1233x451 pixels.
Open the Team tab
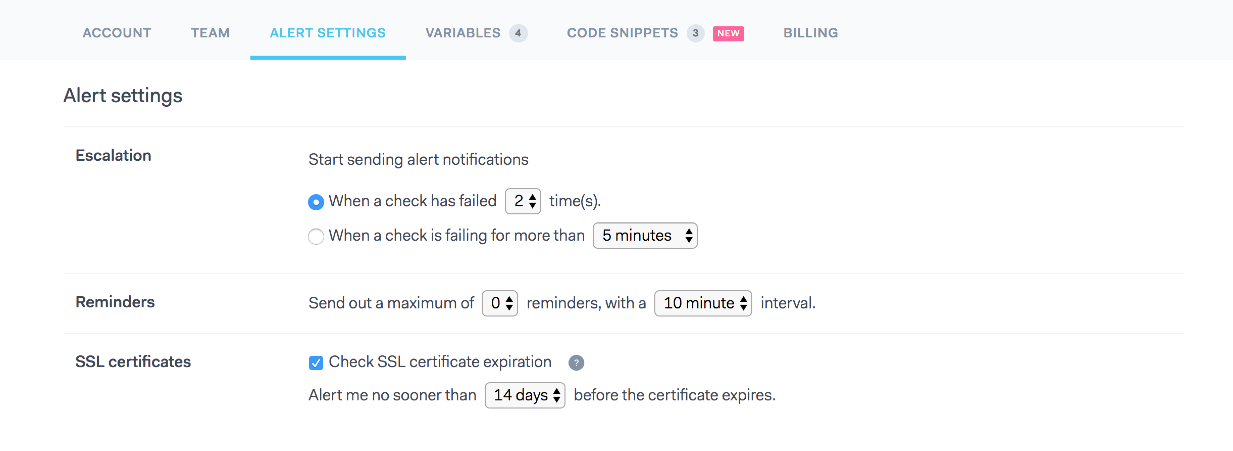(210, 33)
